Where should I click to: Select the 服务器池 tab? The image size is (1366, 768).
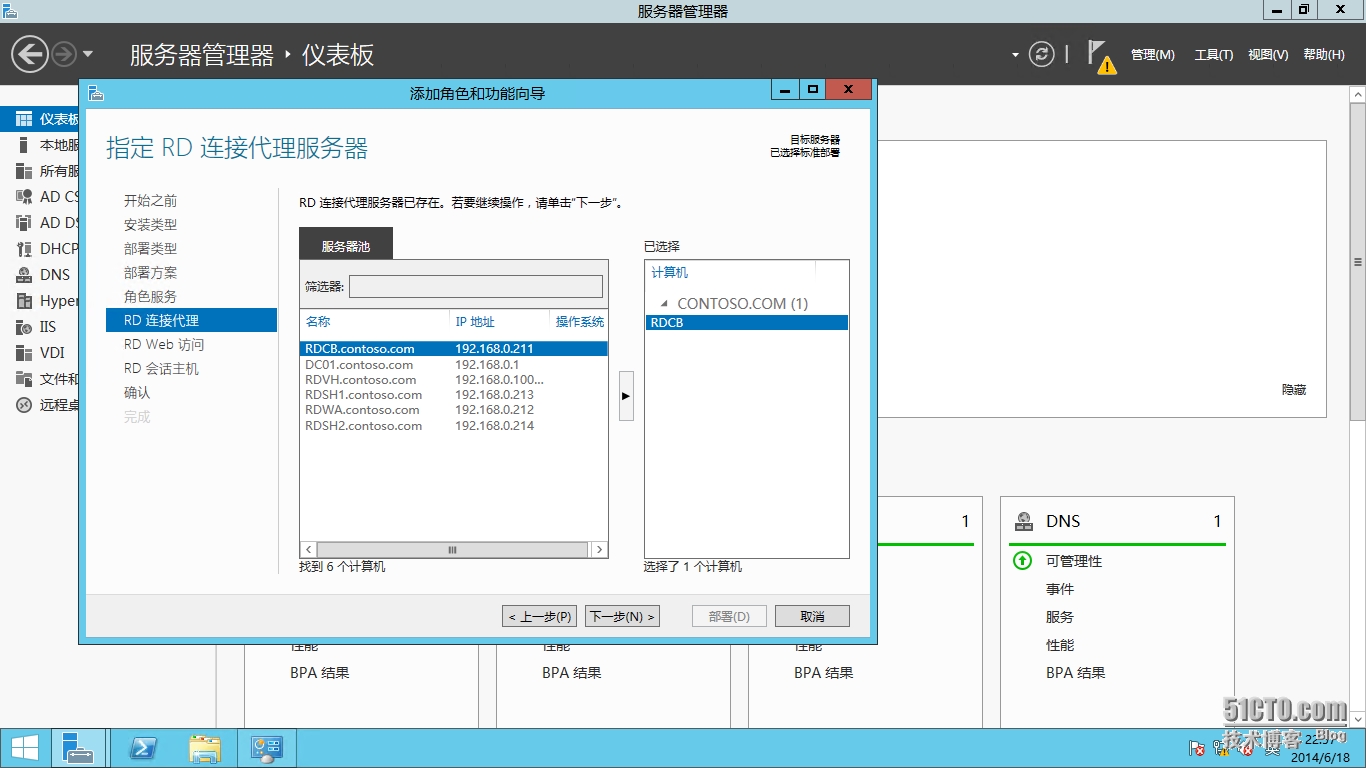[x=346, y=245]
